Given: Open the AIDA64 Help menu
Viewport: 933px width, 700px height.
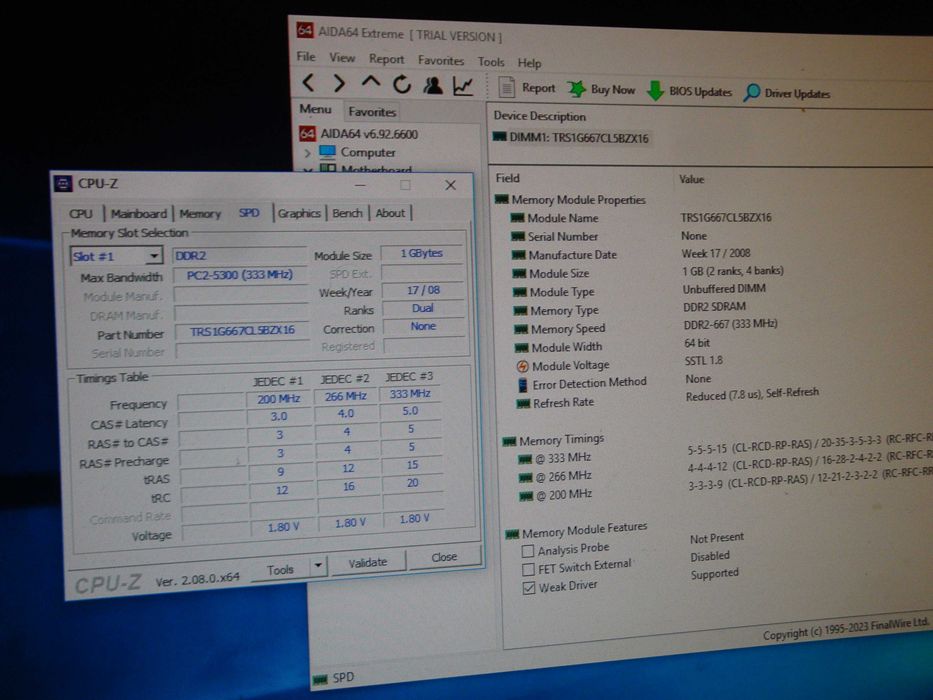Looking at the screenshot, I should tap(529, 62).
